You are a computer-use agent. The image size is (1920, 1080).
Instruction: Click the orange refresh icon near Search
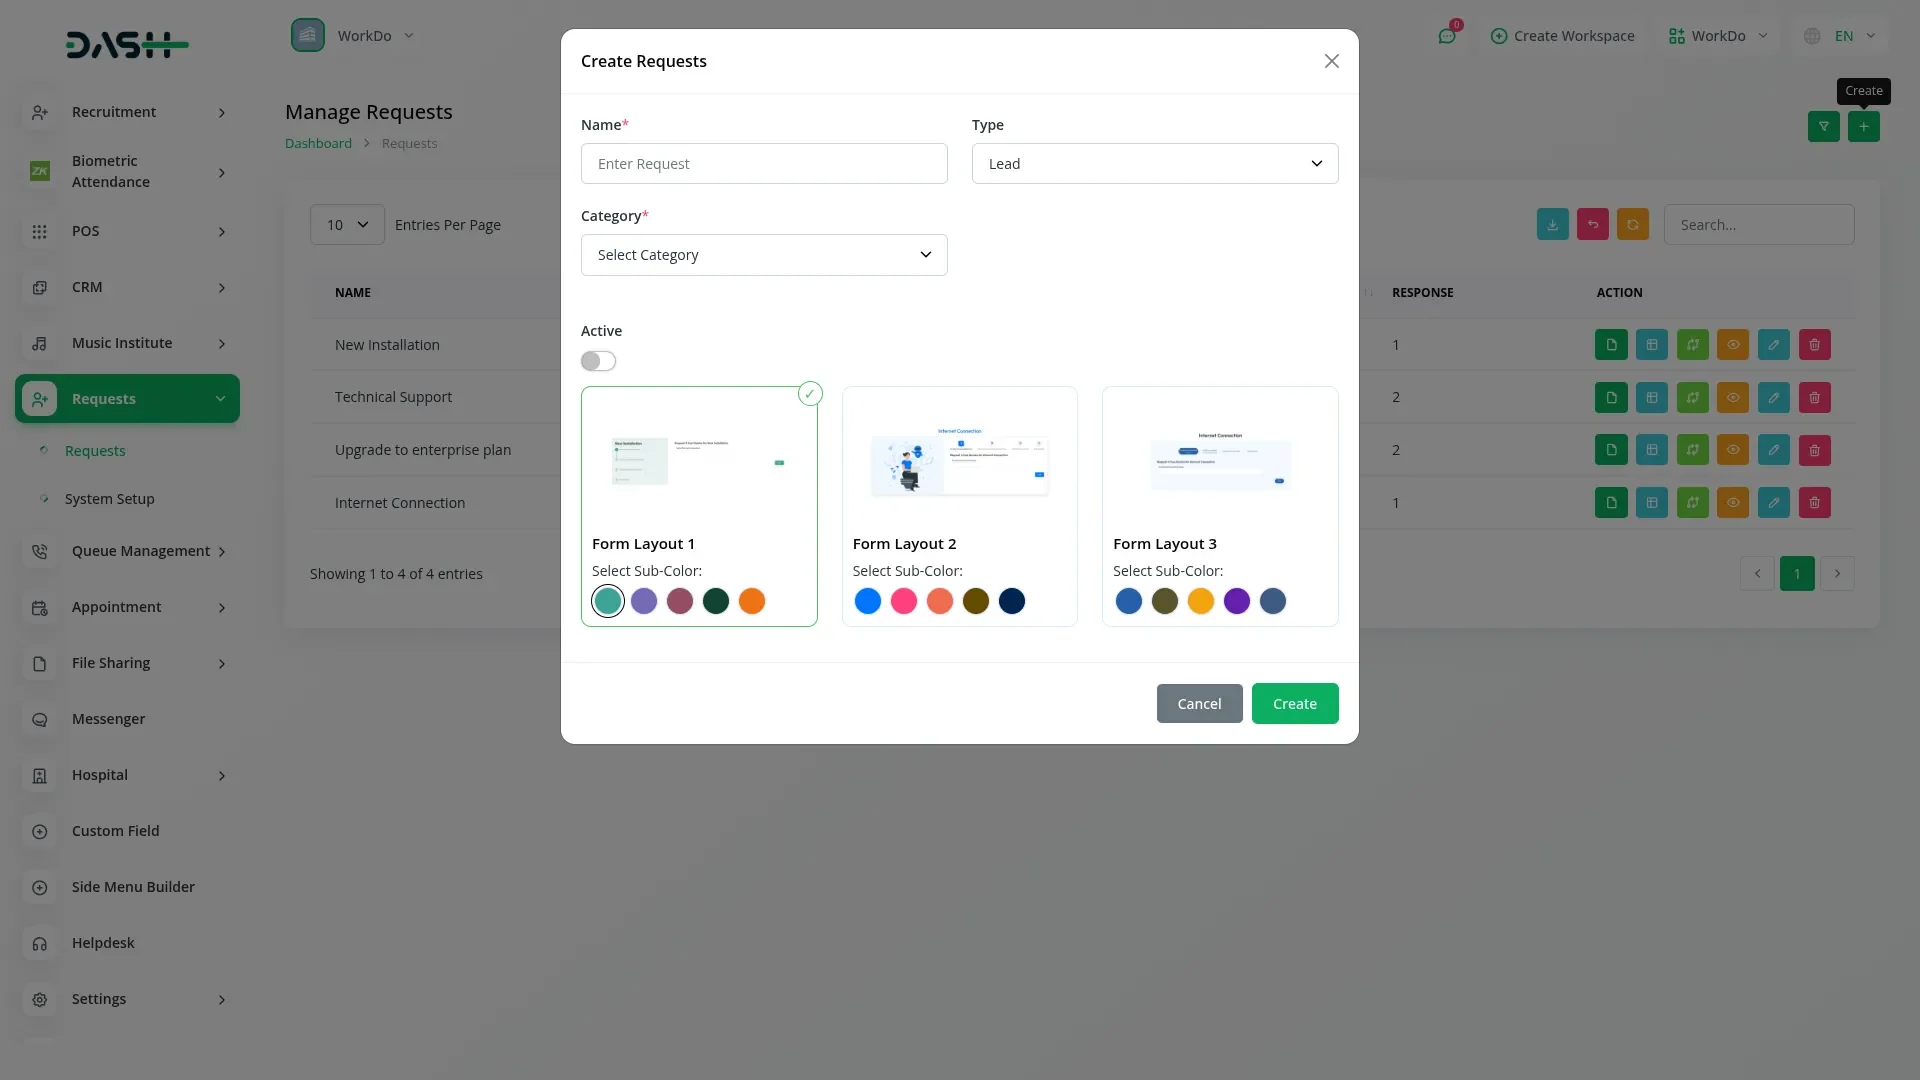coord(1632,225)
